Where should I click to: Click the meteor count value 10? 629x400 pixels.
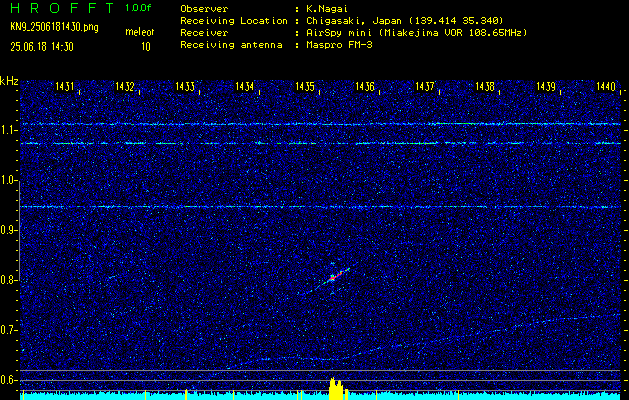click(146, 47)
